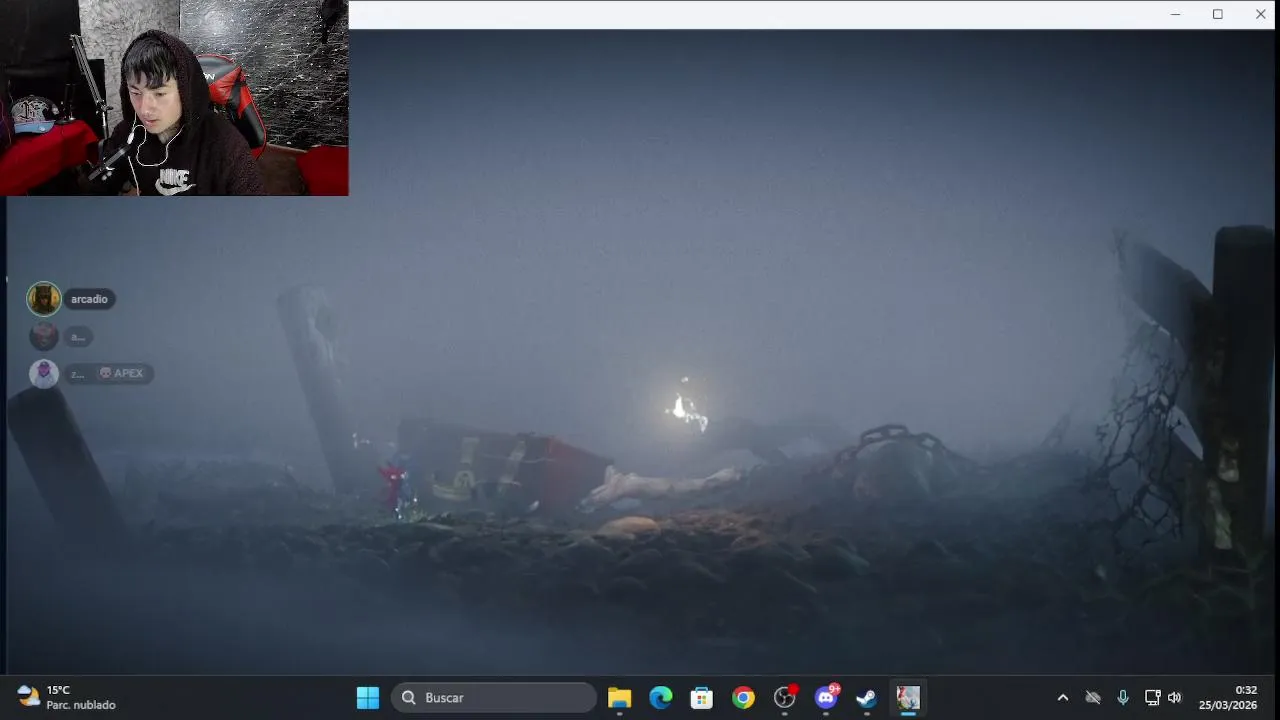Click the crossed-out cloud icon in the system tray
Screen dimensions: 1280x720
(x=1093, y=697)
